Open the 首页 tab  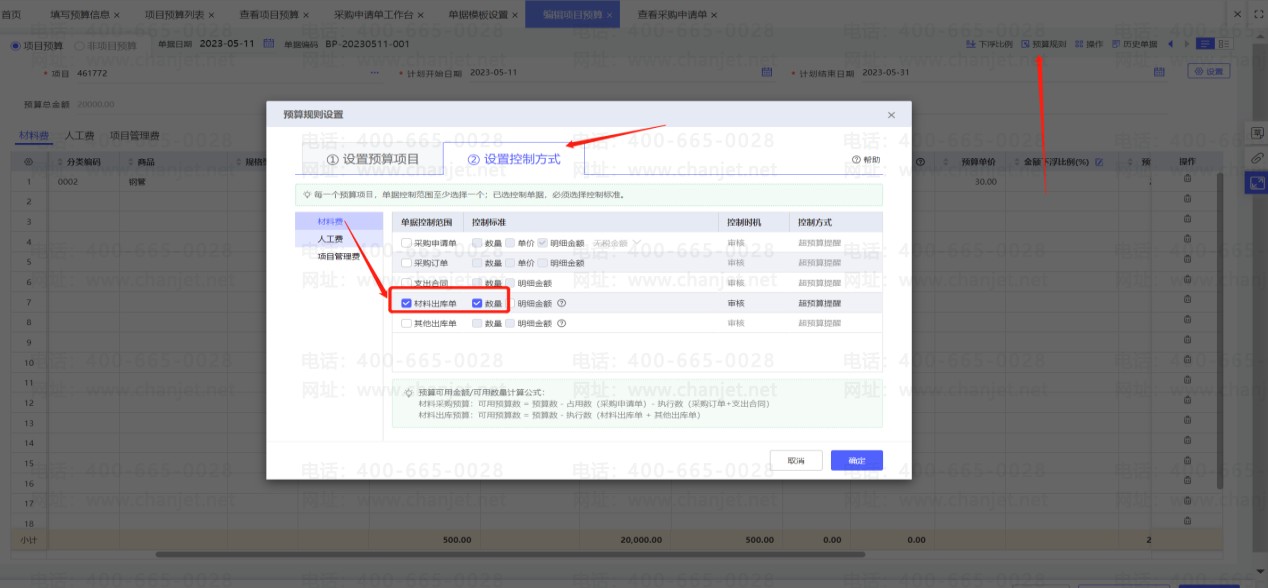tap(11, 15)
